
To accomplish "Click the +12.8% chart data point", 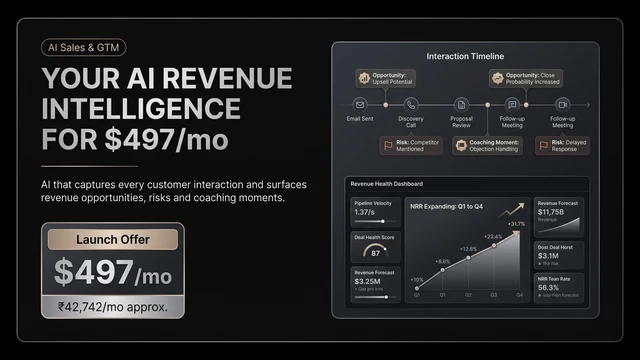I will pyautogui.click(x=468, y=258).
